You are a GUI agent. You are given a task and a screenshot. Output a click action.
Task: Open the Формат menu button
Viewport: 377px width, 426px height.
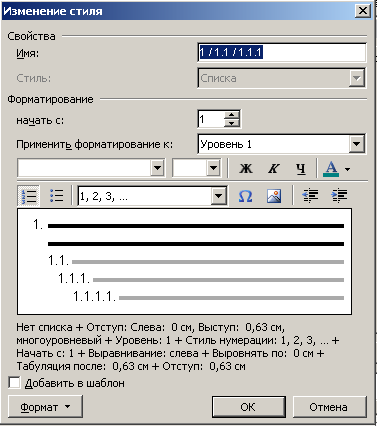pyautogui.click(x=45, y=407)
